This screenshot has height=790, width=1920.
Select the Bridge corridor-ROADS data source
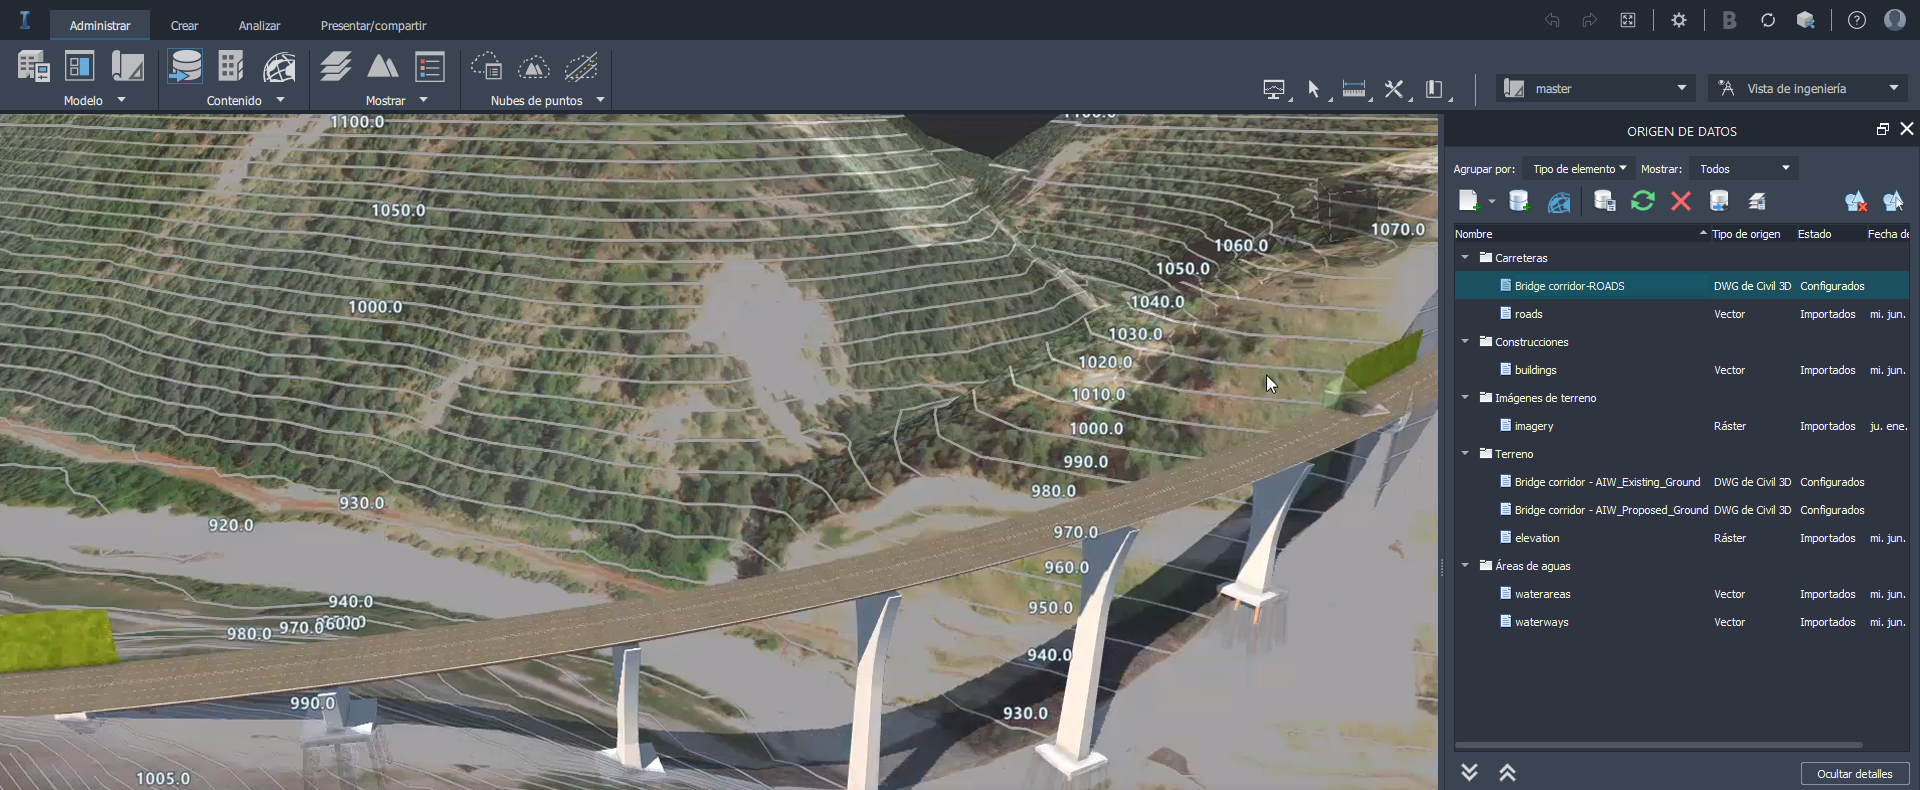coord(1682,285)
